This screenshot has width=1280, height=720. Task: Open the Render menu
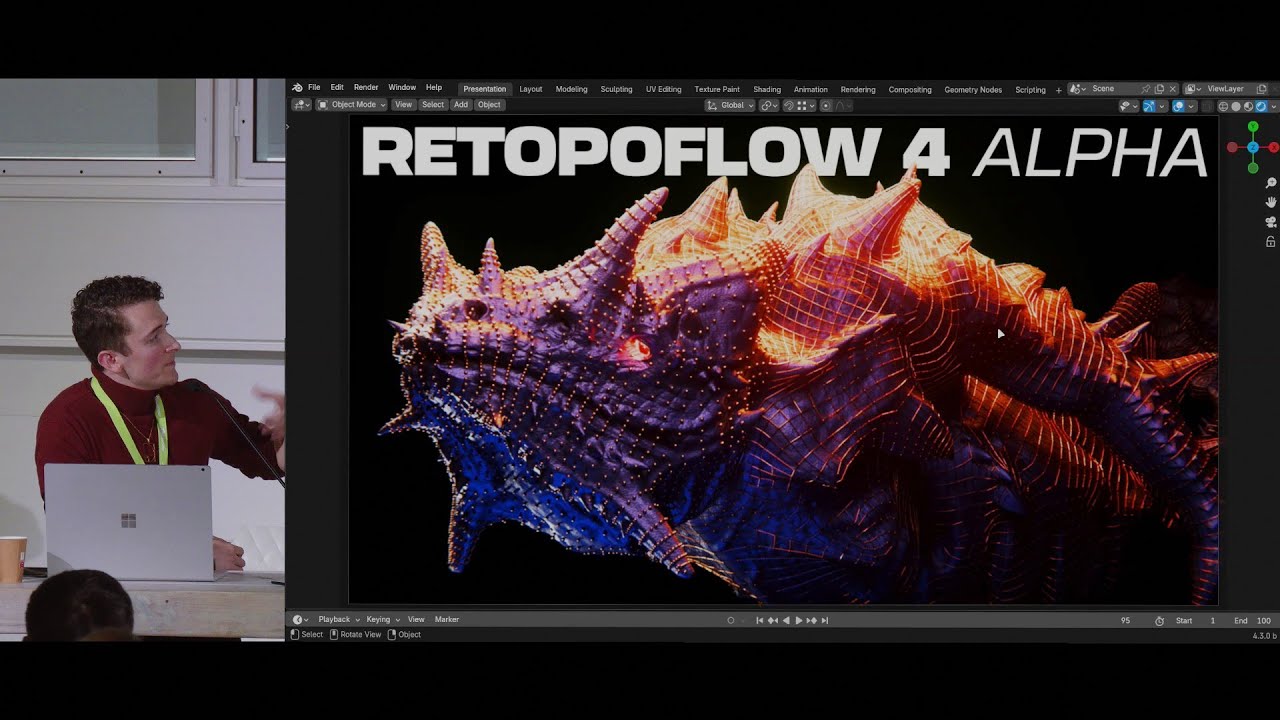(x=366, y=88)
